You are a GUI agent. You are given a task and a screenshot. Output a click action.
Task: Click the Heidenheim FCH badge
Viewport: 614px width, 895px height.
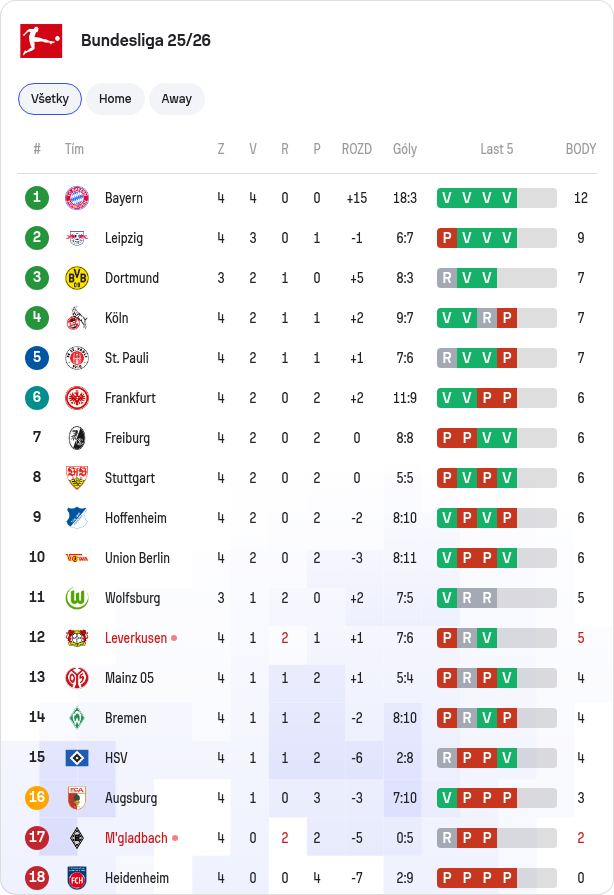click(77, 878)
